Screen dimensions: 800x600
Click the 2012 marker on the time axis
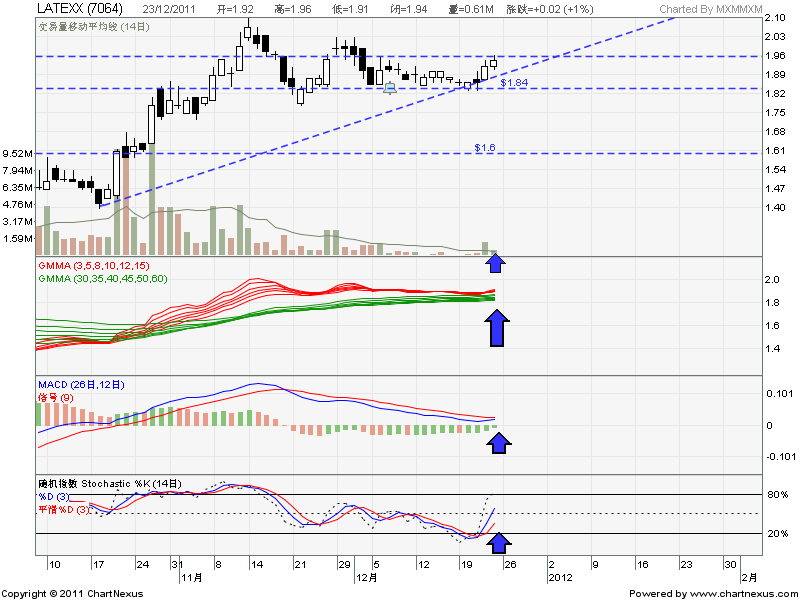[560, 577]
